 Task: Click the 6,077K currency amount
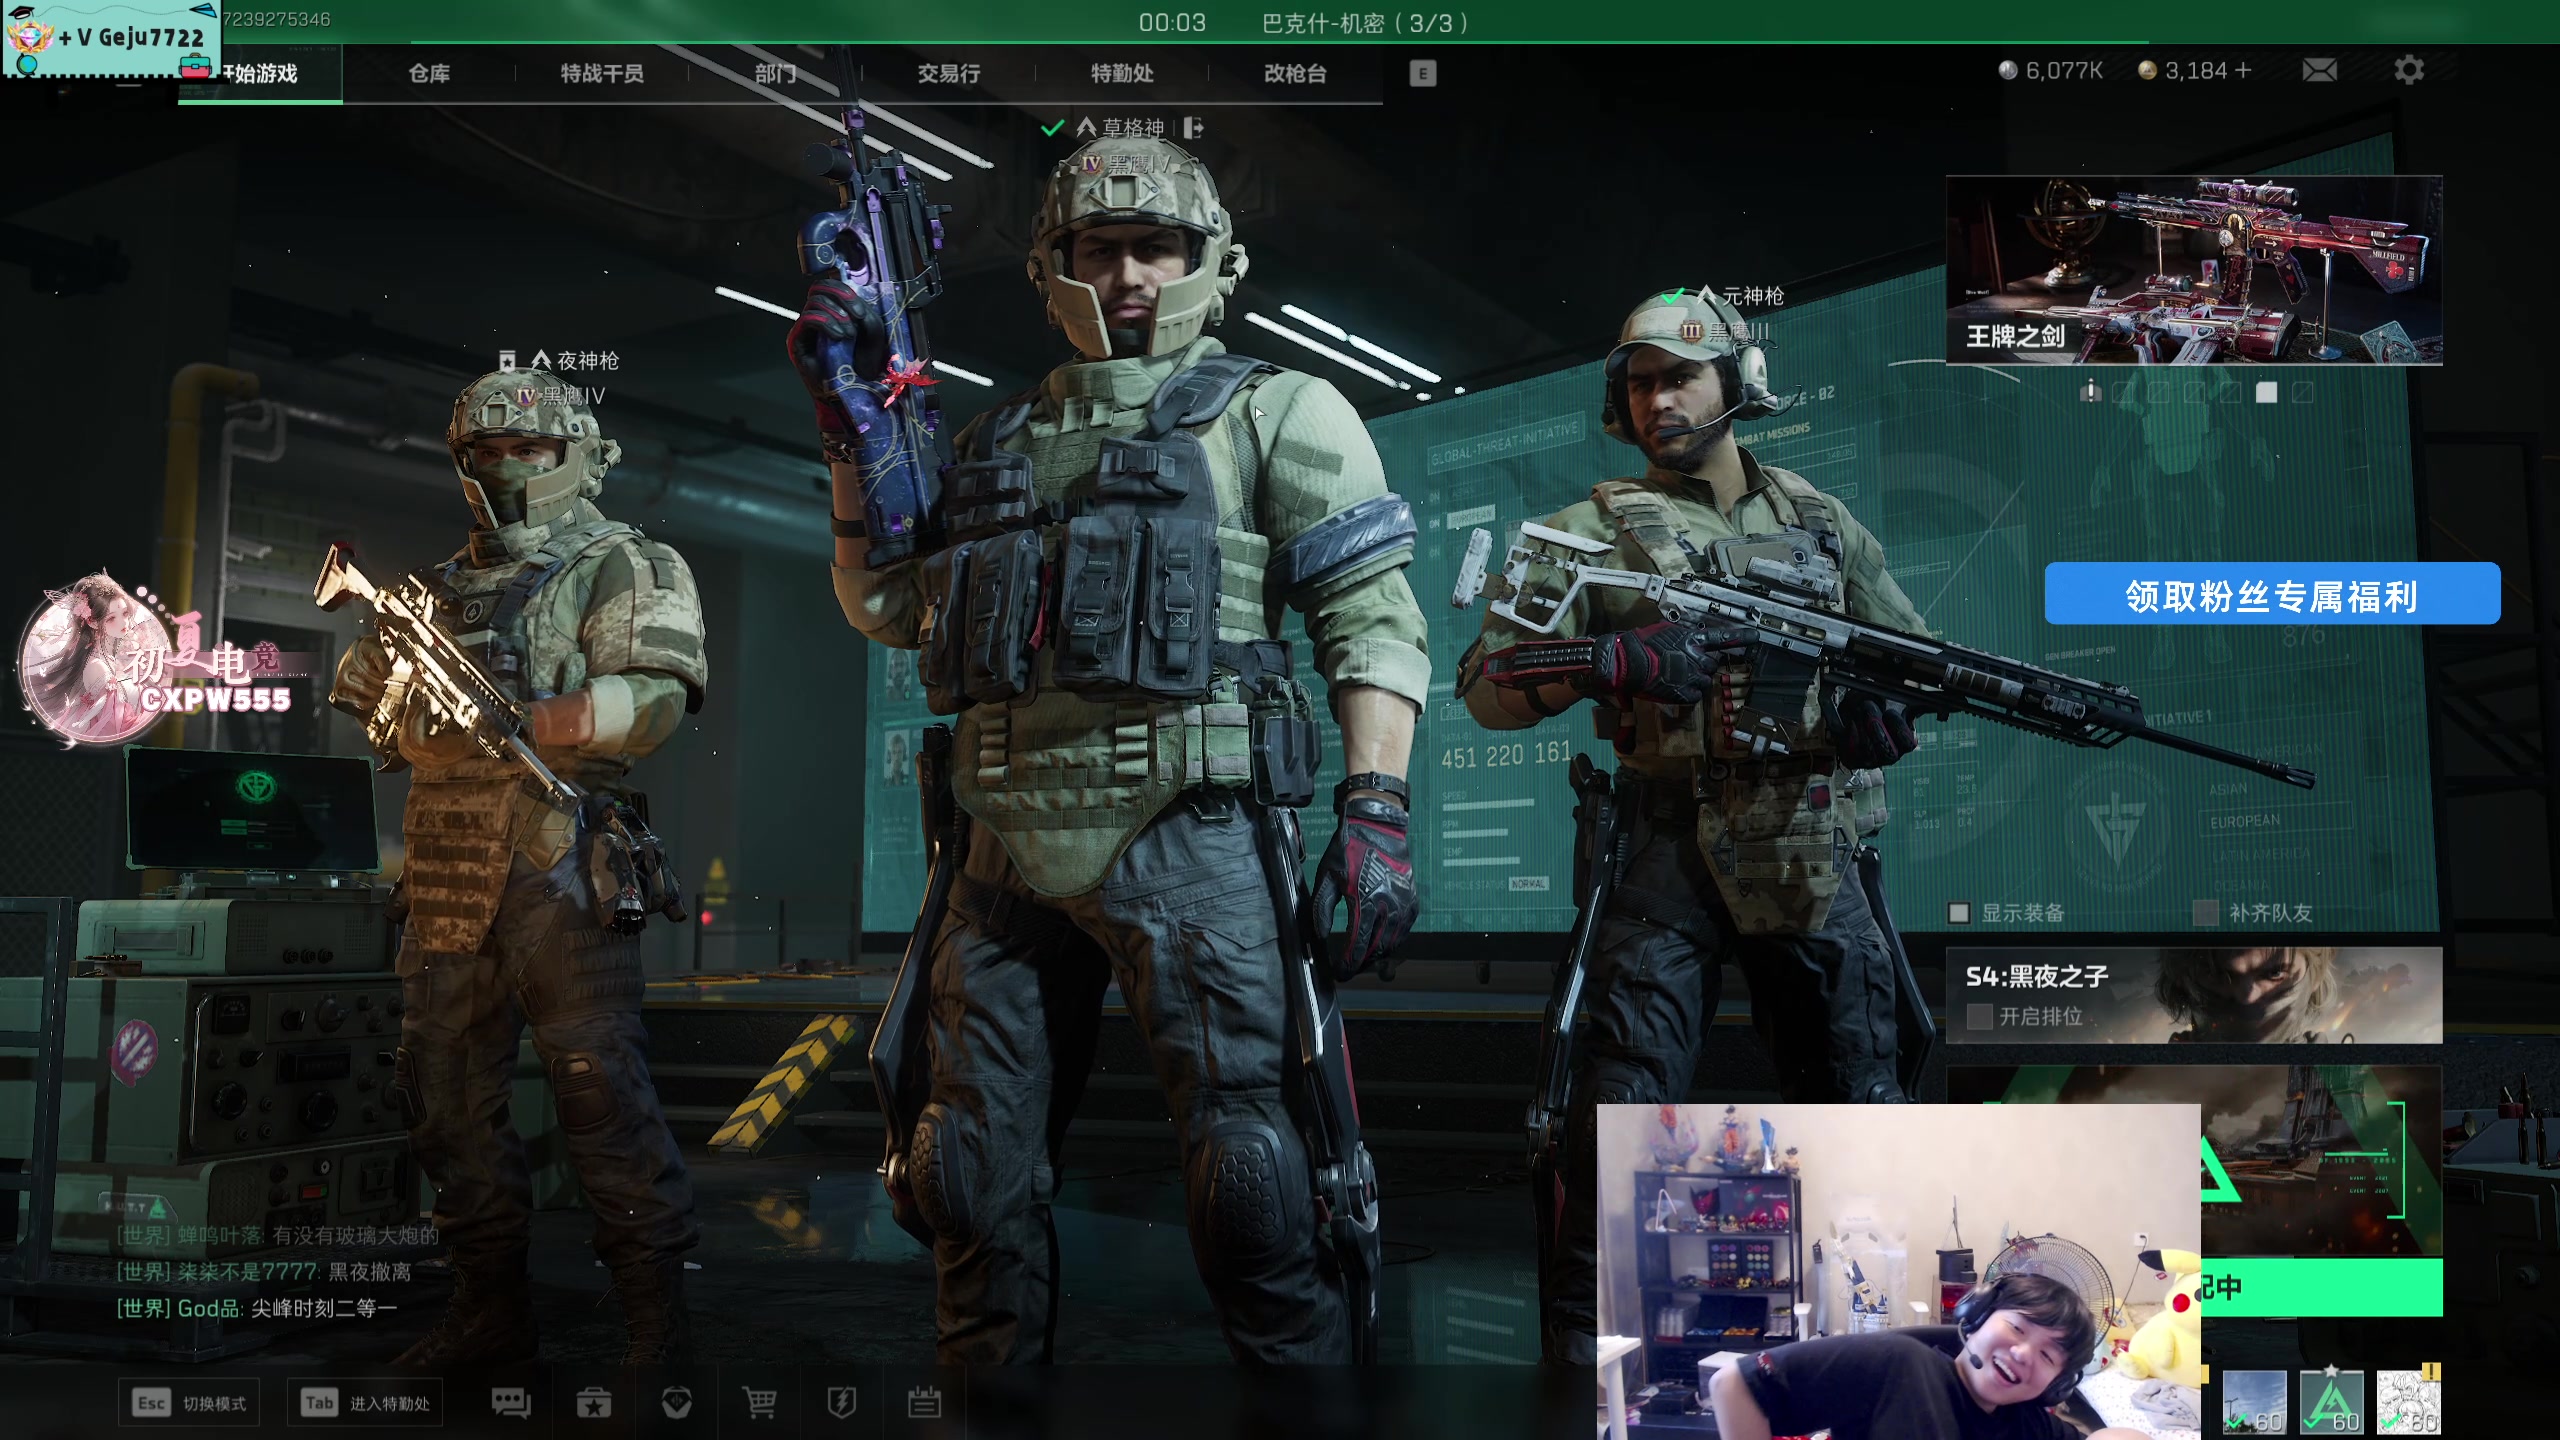[2064, 70]
